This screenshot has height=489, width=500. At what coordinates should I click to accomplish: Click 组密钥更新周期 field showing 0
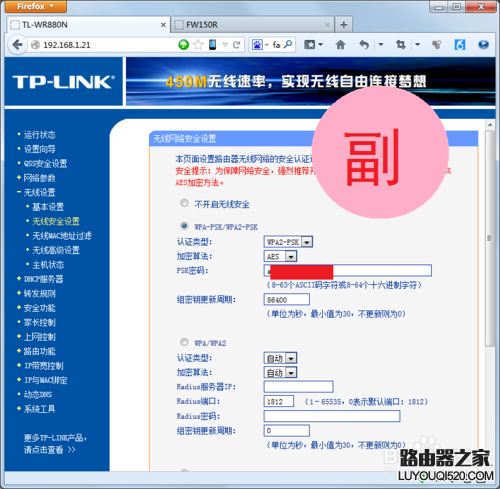(x=286, y=431)
